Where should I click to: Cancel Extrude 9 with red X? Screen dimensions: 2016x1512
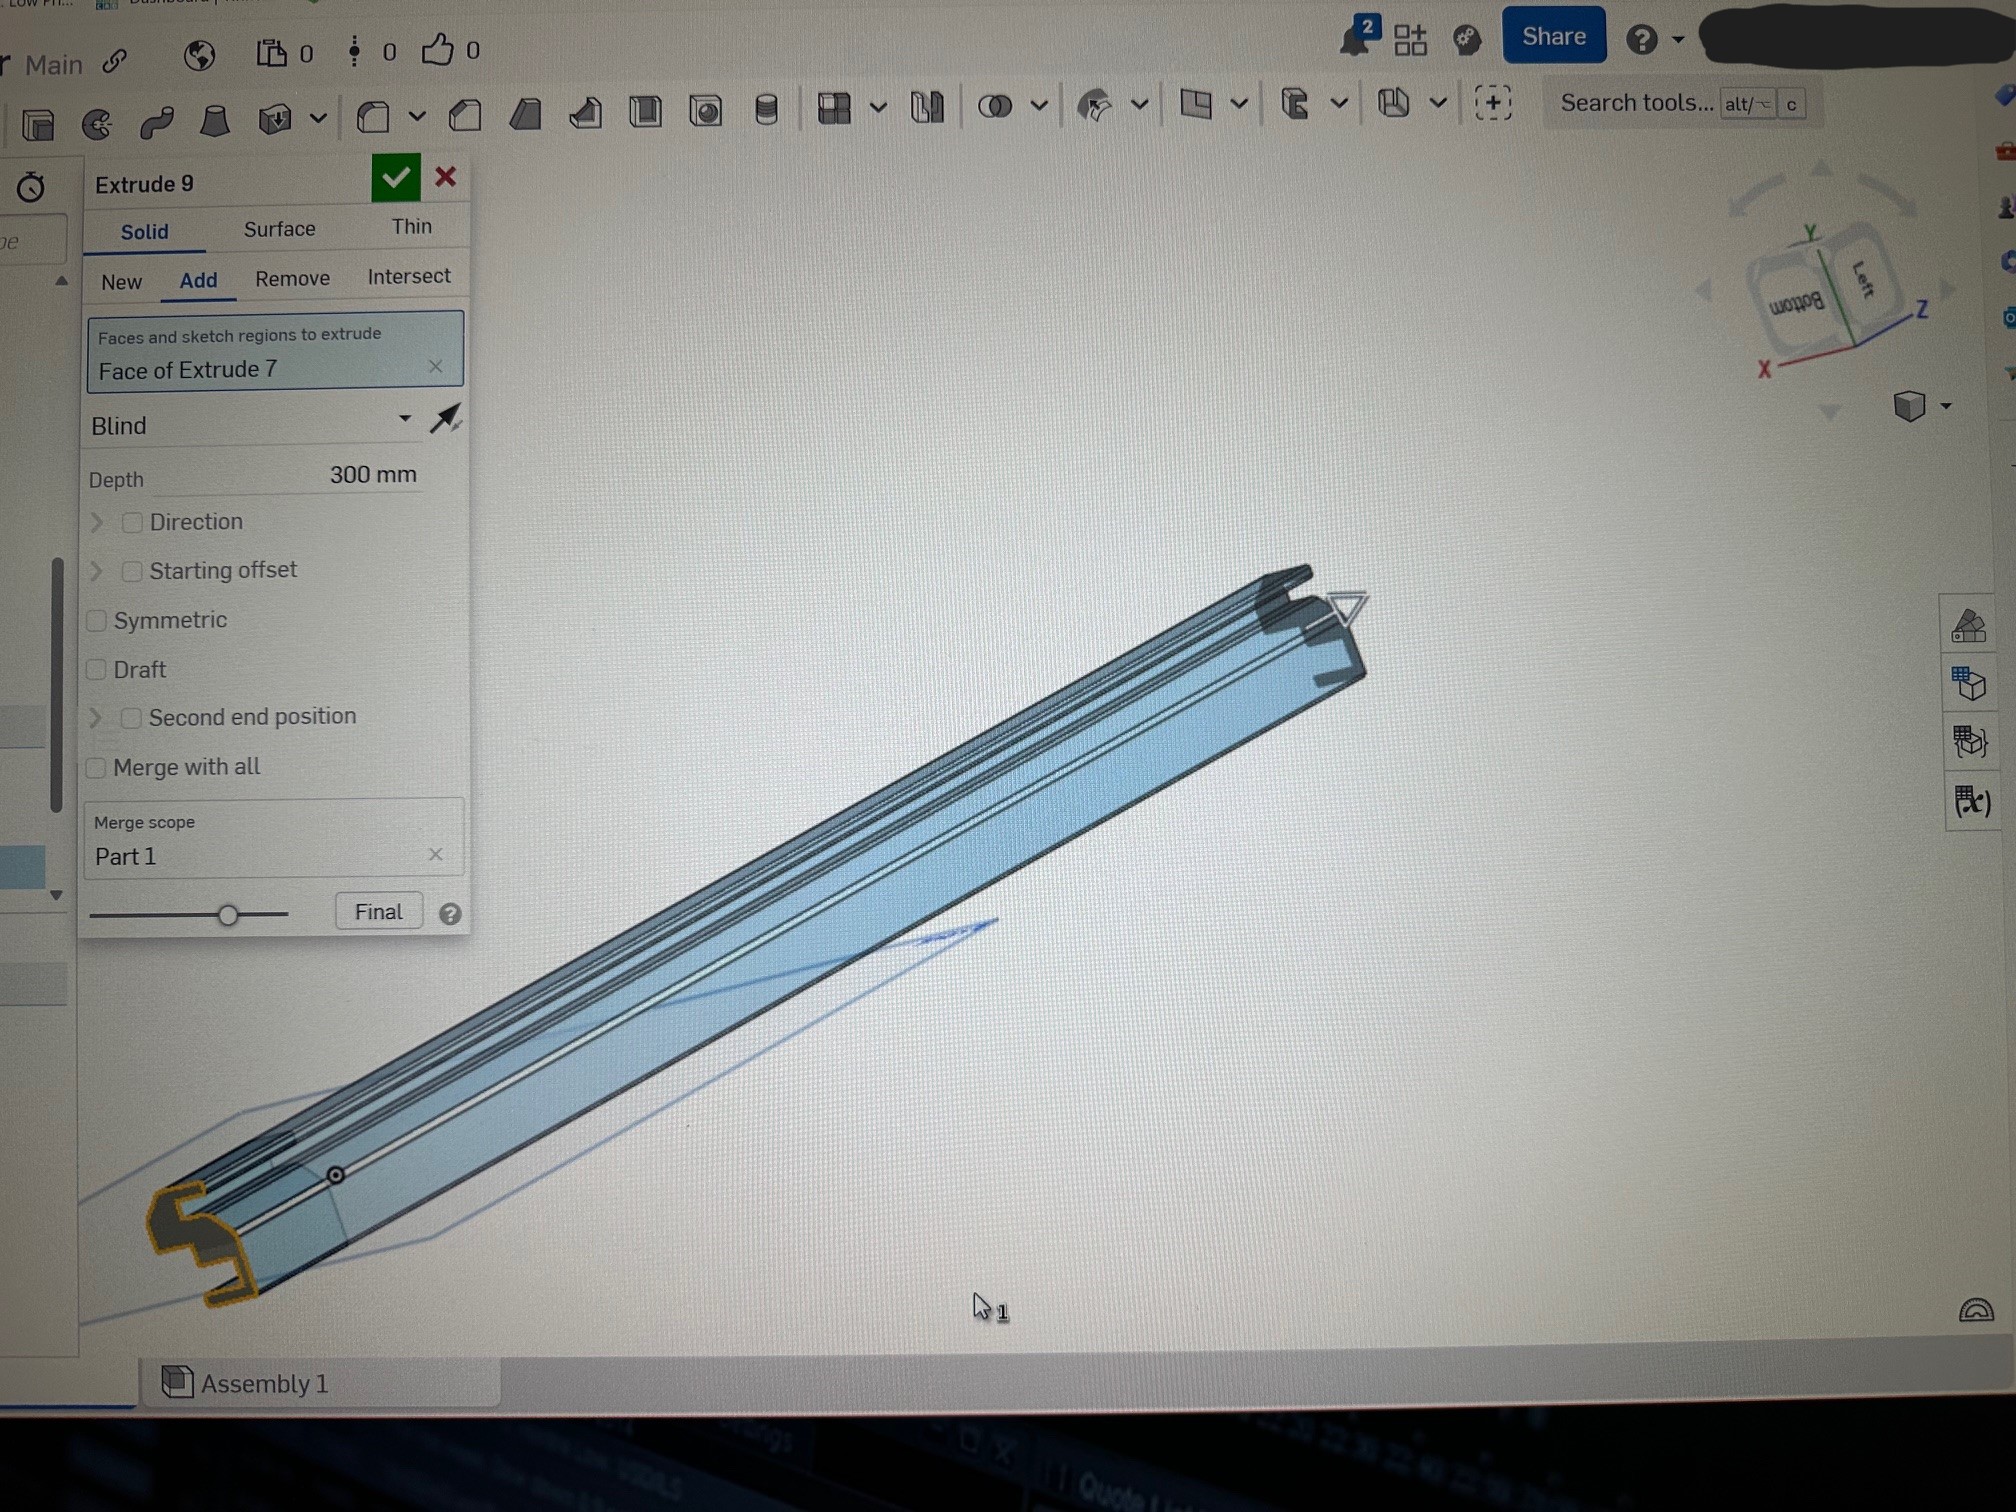click(x=445, y=178)
